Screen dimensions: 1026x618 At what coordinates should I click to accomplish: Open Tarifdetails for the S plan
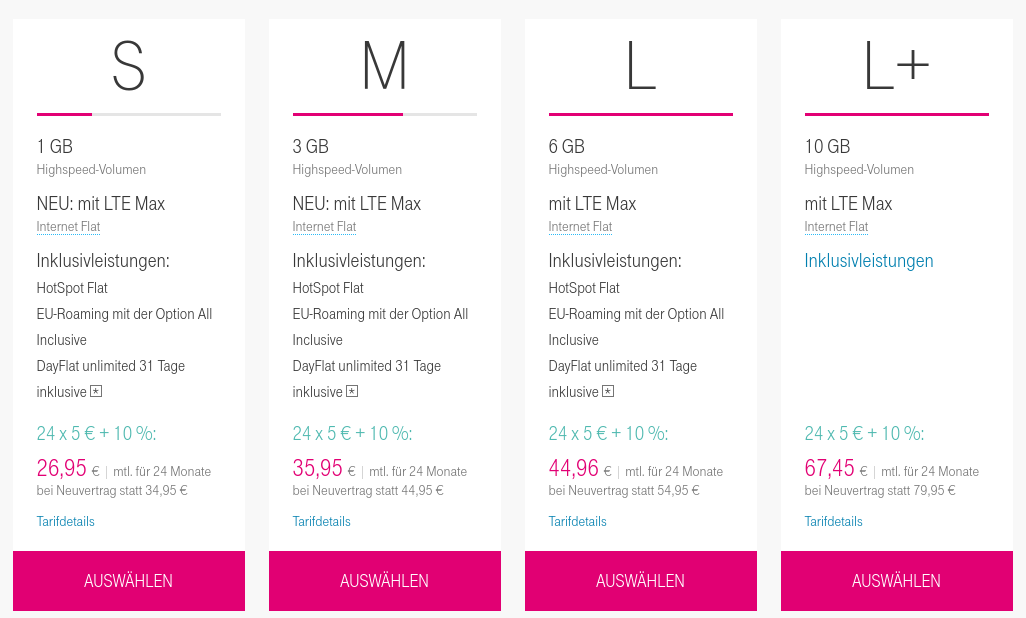(x=66, y=521)
